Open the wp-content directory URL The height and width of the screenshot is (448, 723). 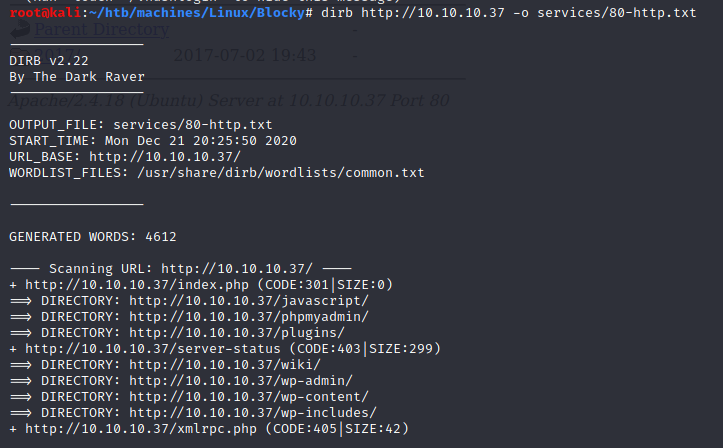(x=248, y=397)
